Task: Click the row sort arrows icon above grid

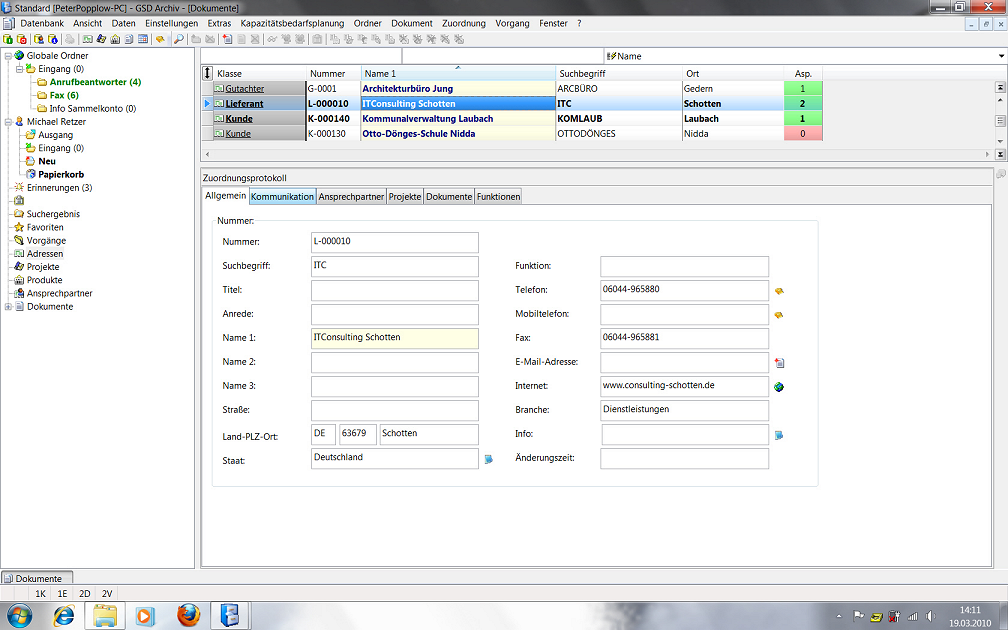Action: (207, 73)
